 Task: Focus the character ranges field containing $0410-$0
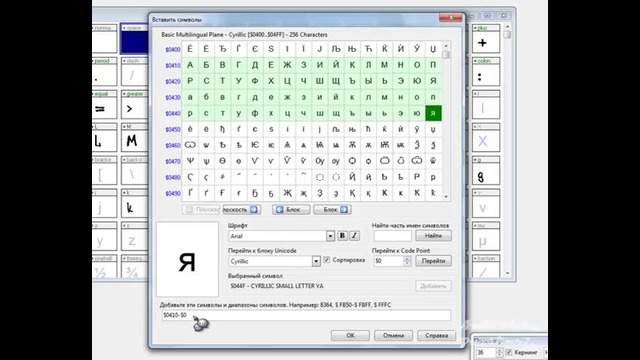tap(306, 315)
